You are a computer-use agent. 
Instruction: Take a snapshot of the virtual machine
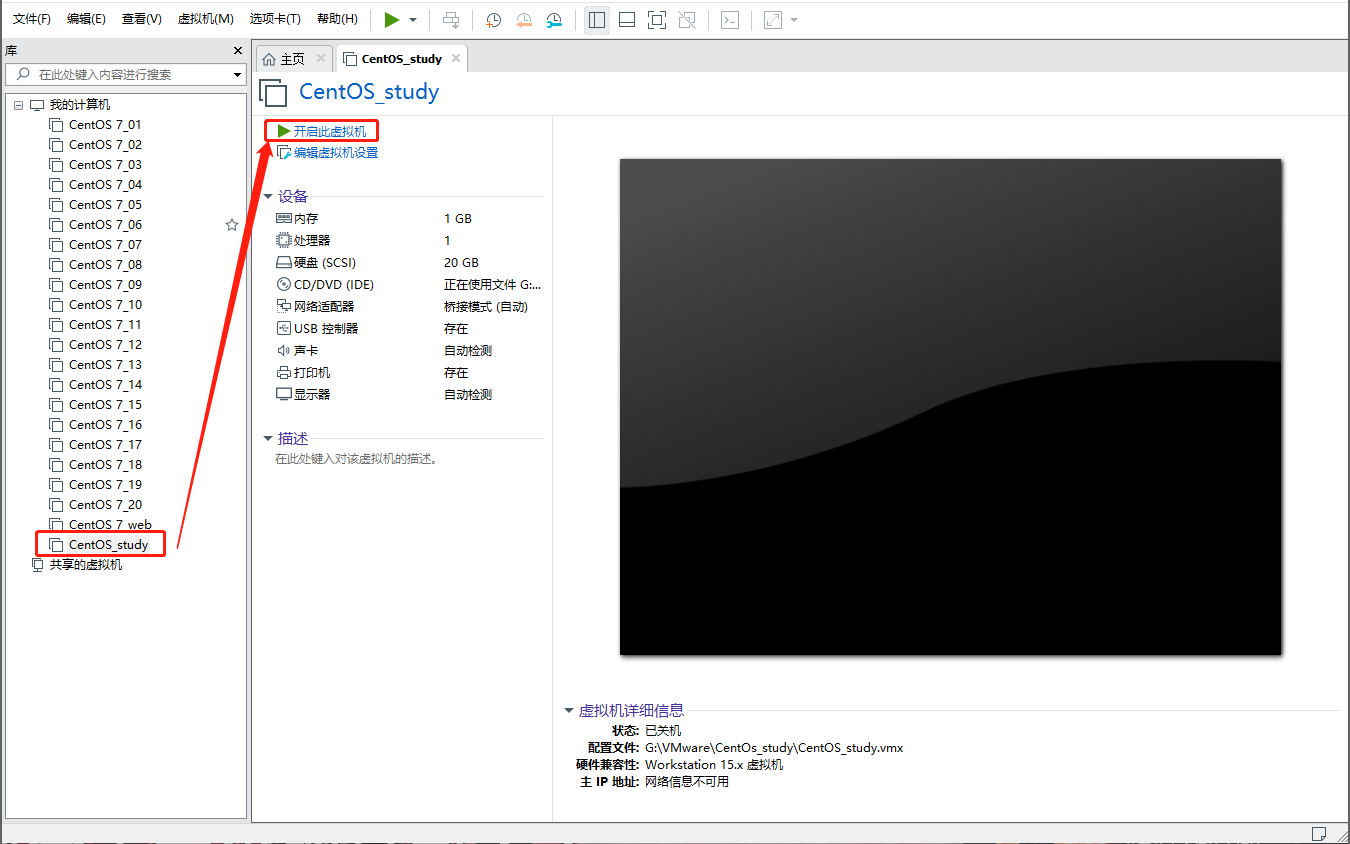pos(493,19)
